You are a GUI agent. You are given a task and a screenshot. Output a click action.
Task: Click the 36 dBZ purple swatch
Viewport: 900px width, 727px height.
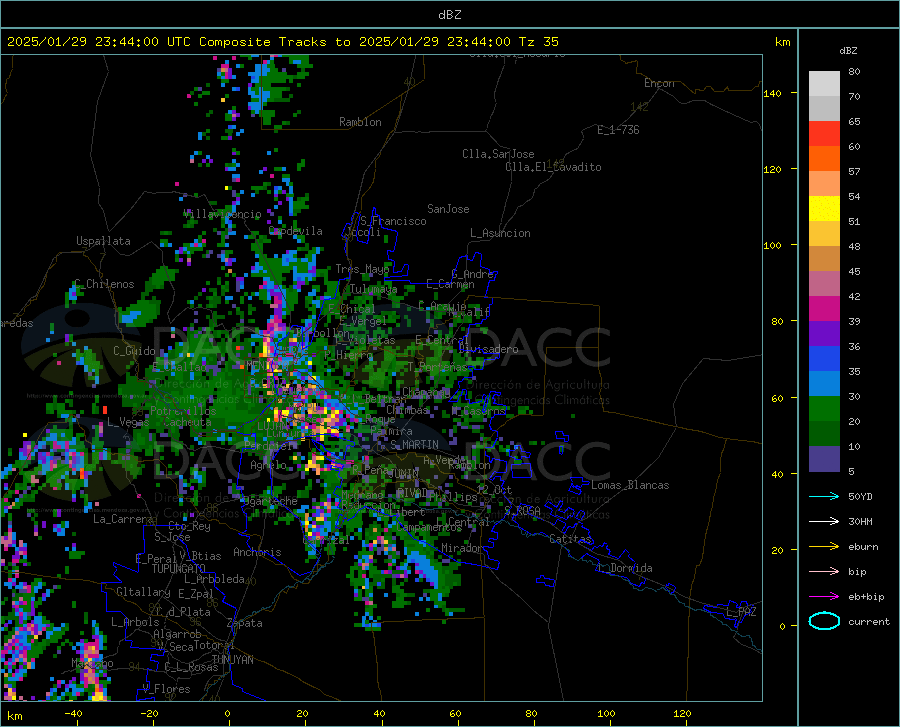click(824, 334)
